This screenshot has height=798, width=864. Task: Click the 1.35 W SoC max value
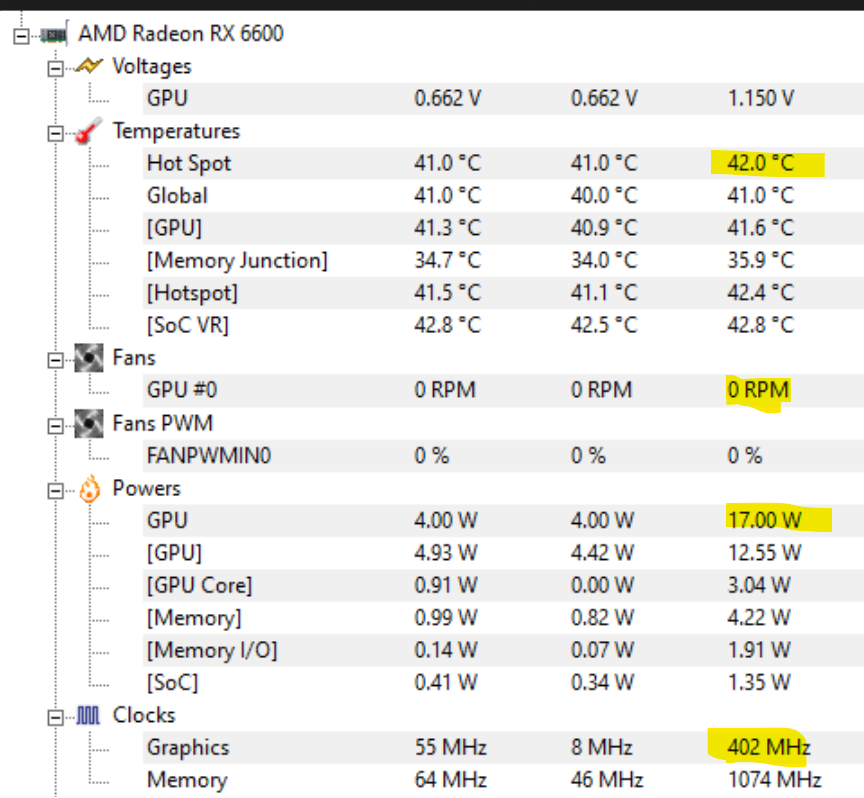click(x=759, y=683)
